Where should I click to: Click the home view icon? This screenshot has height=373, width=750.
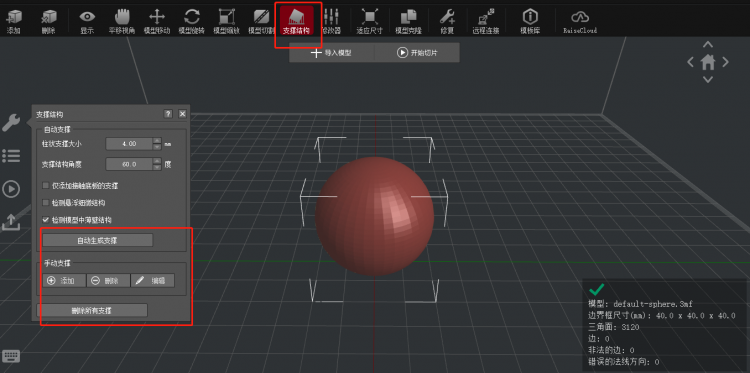point(708,62)
